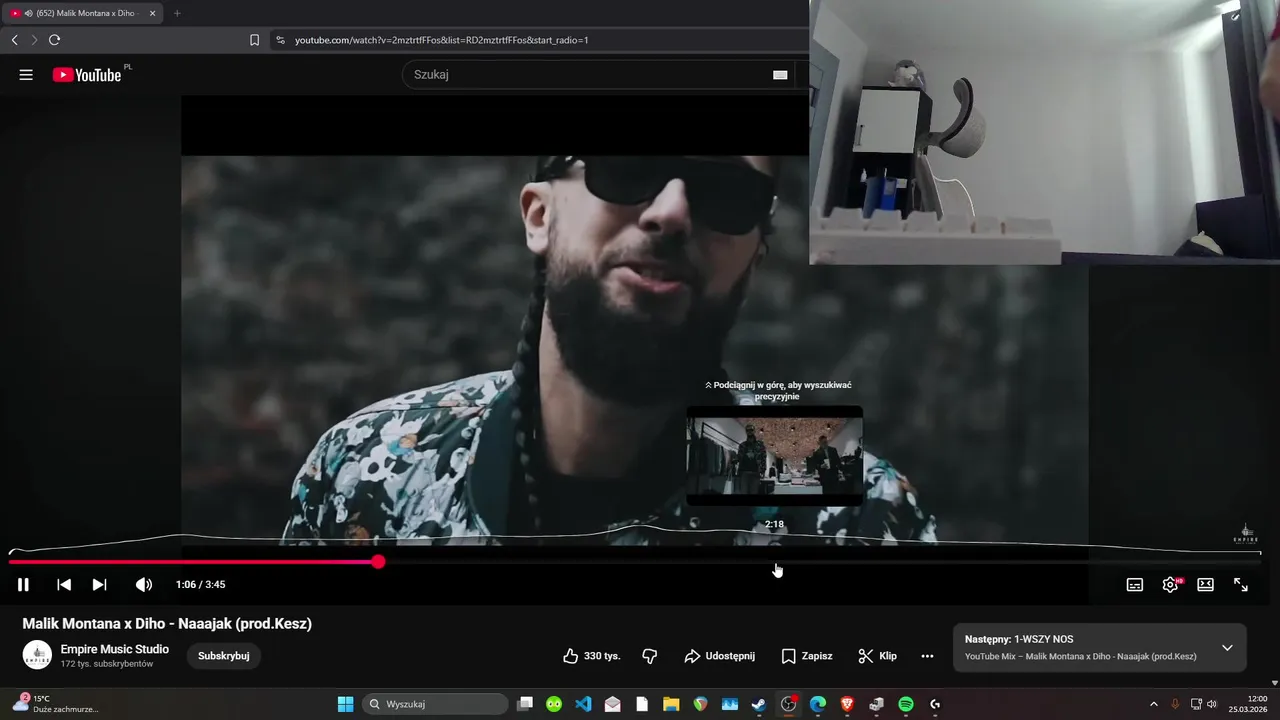Go forward in browser history
Viewport: 1280px width, 720px height.
click(34, 40)
